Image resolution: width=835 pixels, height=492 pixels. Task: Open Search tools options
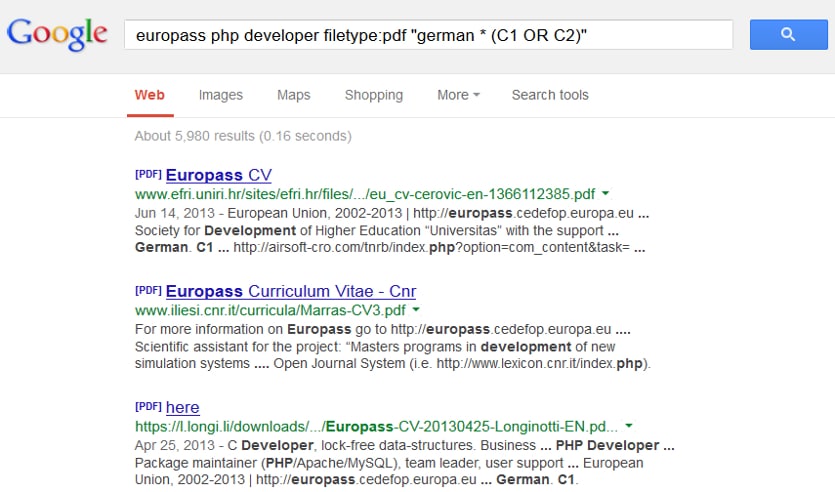tap(550, 95)
